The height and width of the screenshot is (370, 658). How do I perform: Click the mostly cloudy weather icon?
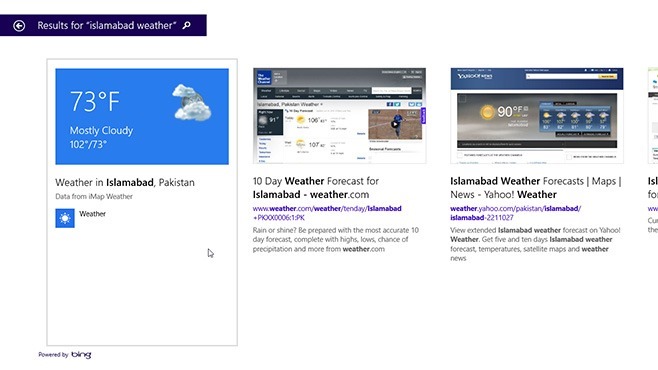coord(191,102)
